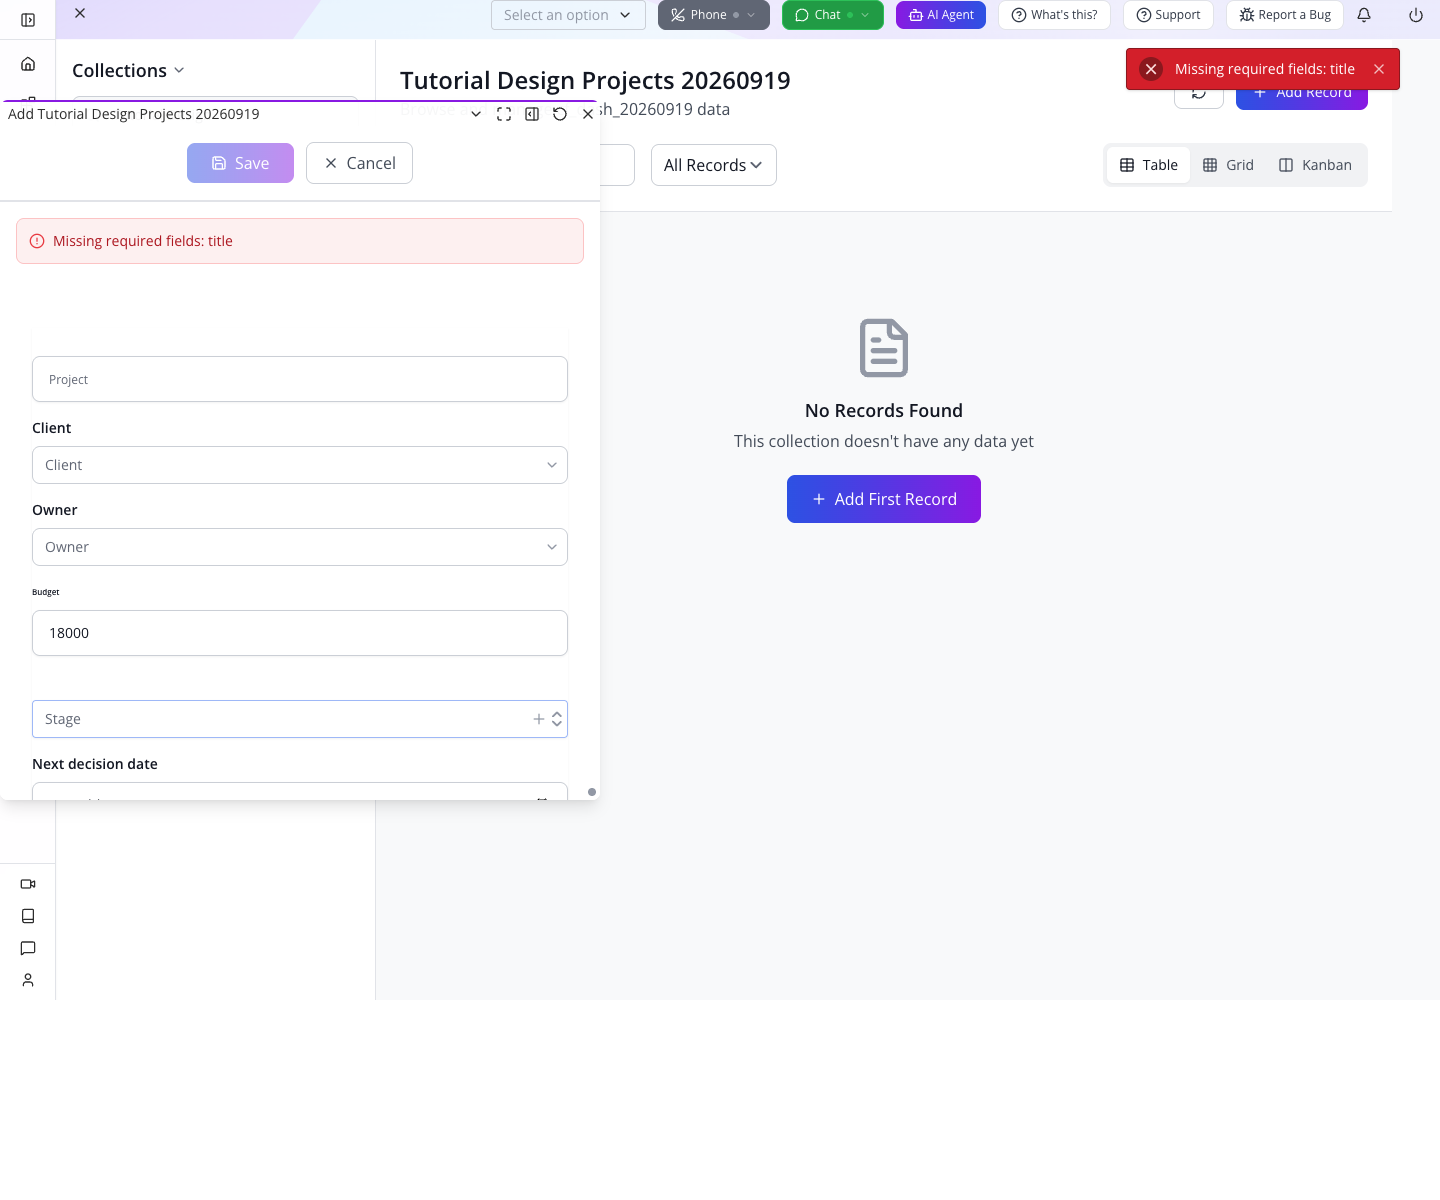Switch to Table view tab
The width and height of the screenshot is (1440, 1200).
click(x=1149, y=165)
